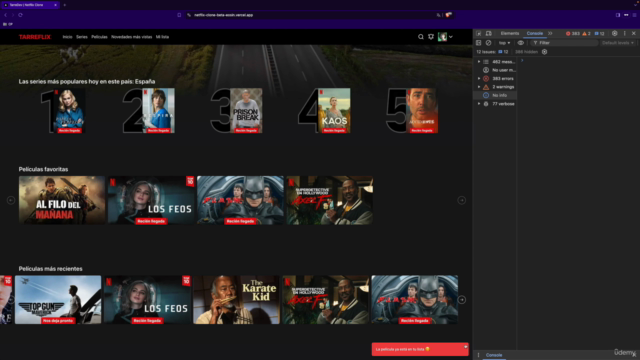The width and height of the screenshot is (640, 360).
Task: Dismiss the red toast notification close icon
Action: [x=466, y=347]
